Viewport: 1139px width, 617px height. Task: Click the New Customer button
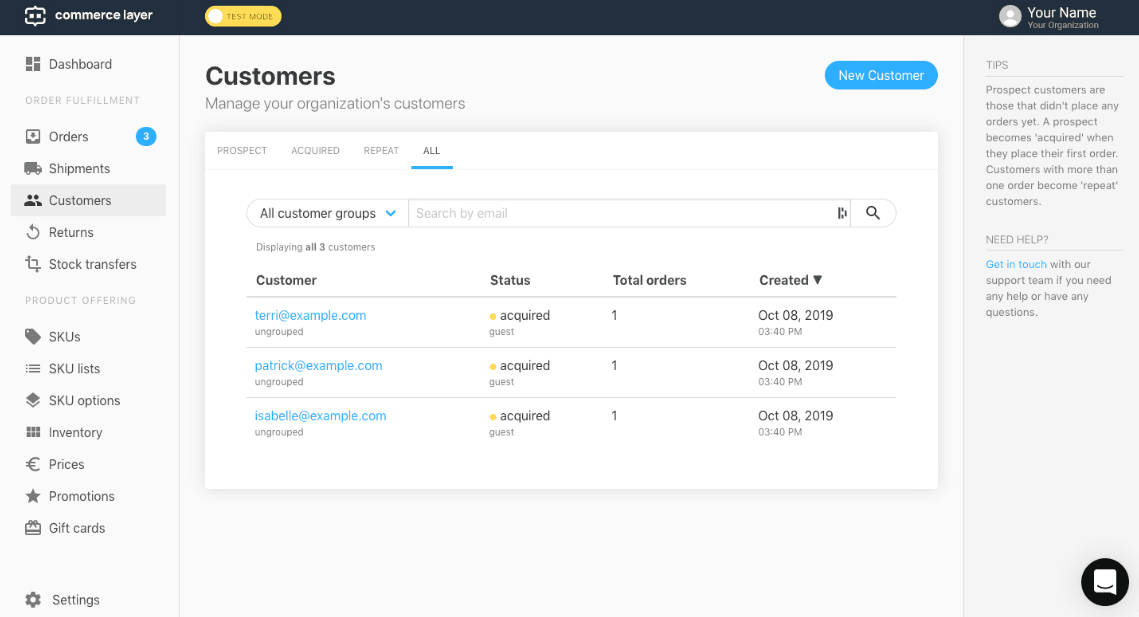coord(881,76)
